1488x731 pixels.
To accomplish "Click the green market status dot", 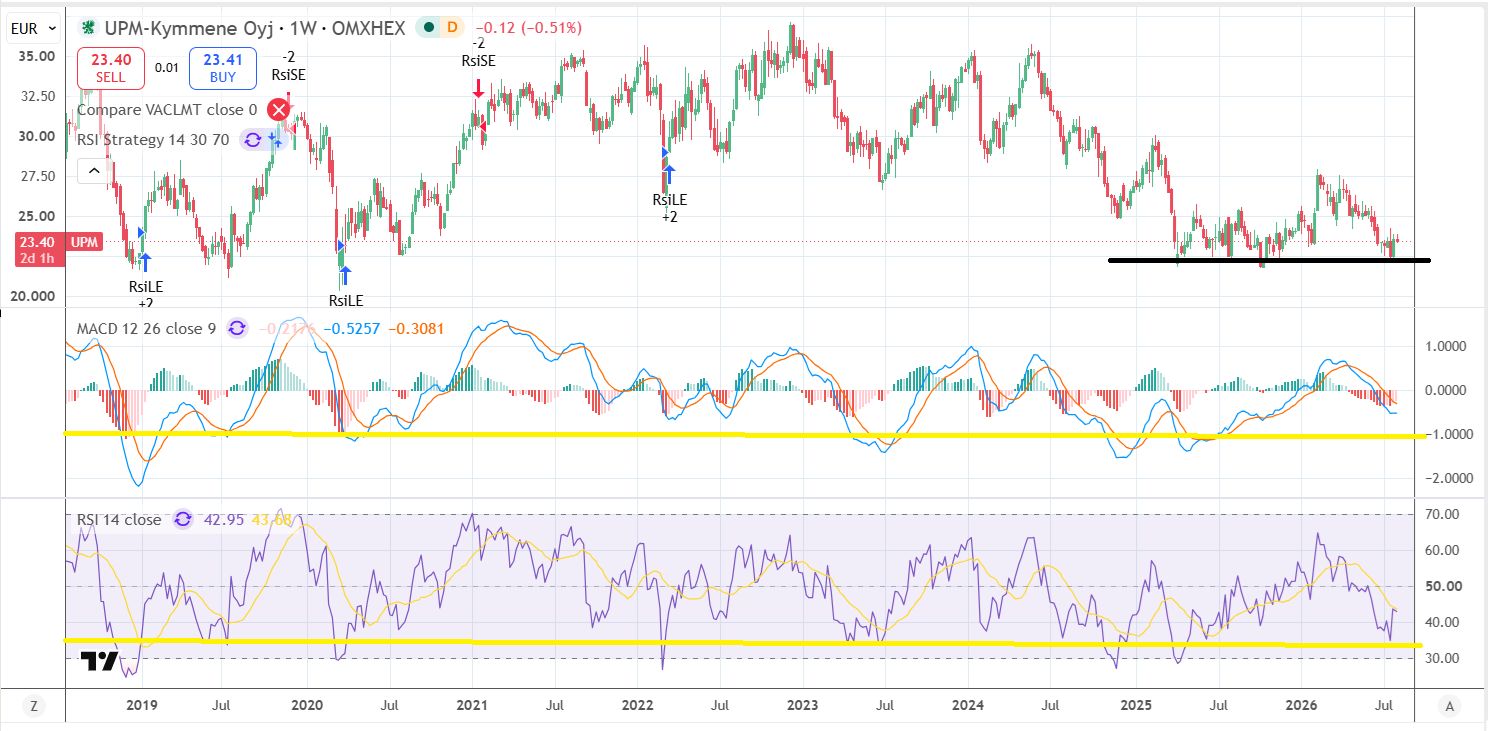I will [x=427, y=28].
